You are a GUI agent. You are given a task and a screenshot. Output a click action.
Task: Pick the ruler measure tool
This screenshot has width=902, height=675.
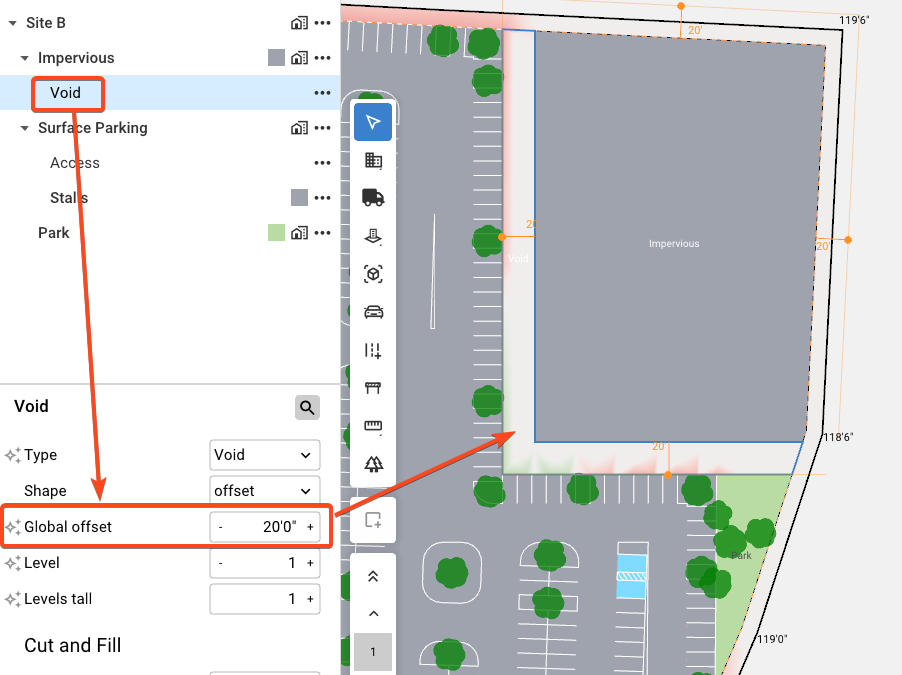point(373,427)
